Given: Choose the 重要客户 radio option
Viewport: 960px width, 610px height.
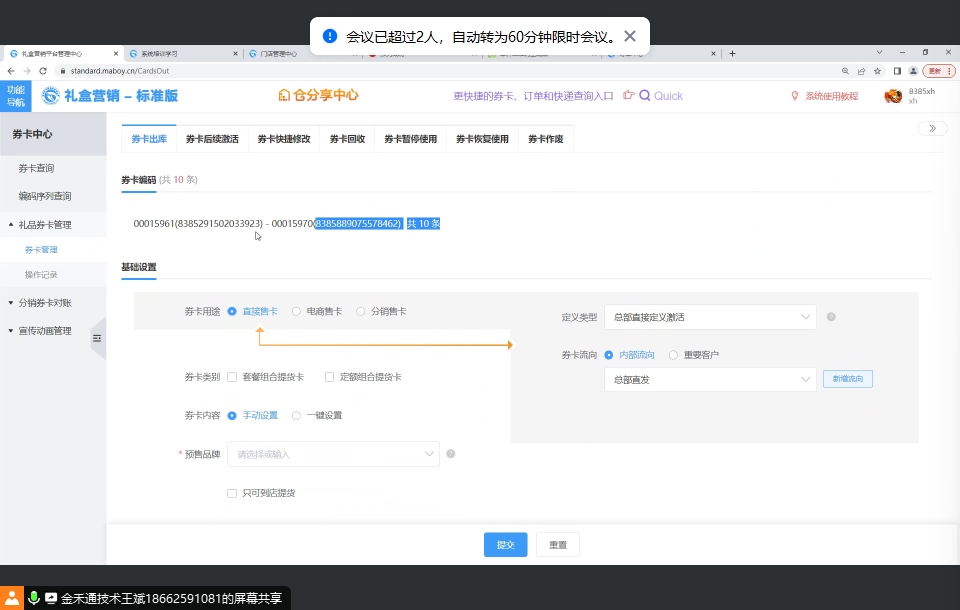Looking at the screenshot, I should coord(673,355).
